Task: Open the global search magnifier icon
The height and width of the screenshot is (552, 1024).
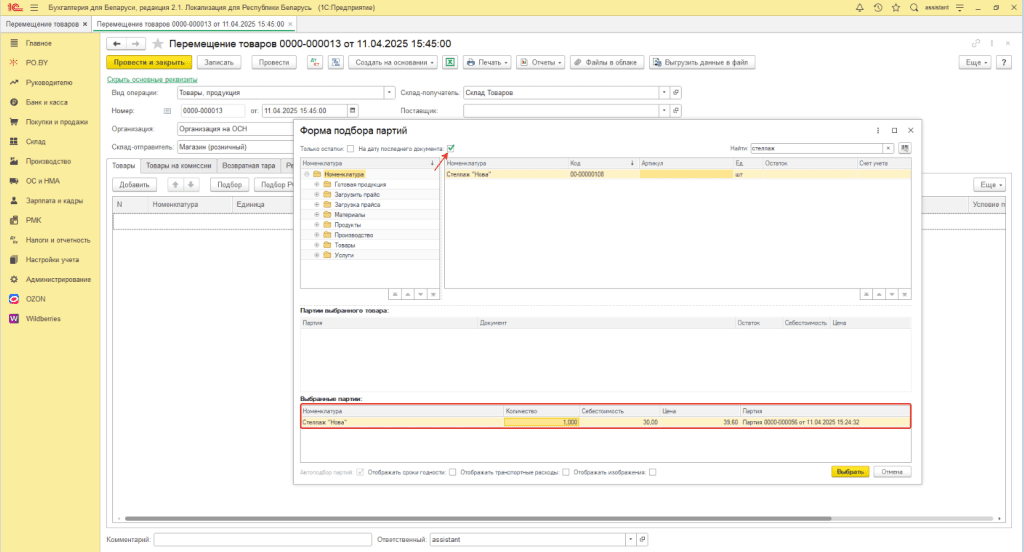Action: coord(914,8)
